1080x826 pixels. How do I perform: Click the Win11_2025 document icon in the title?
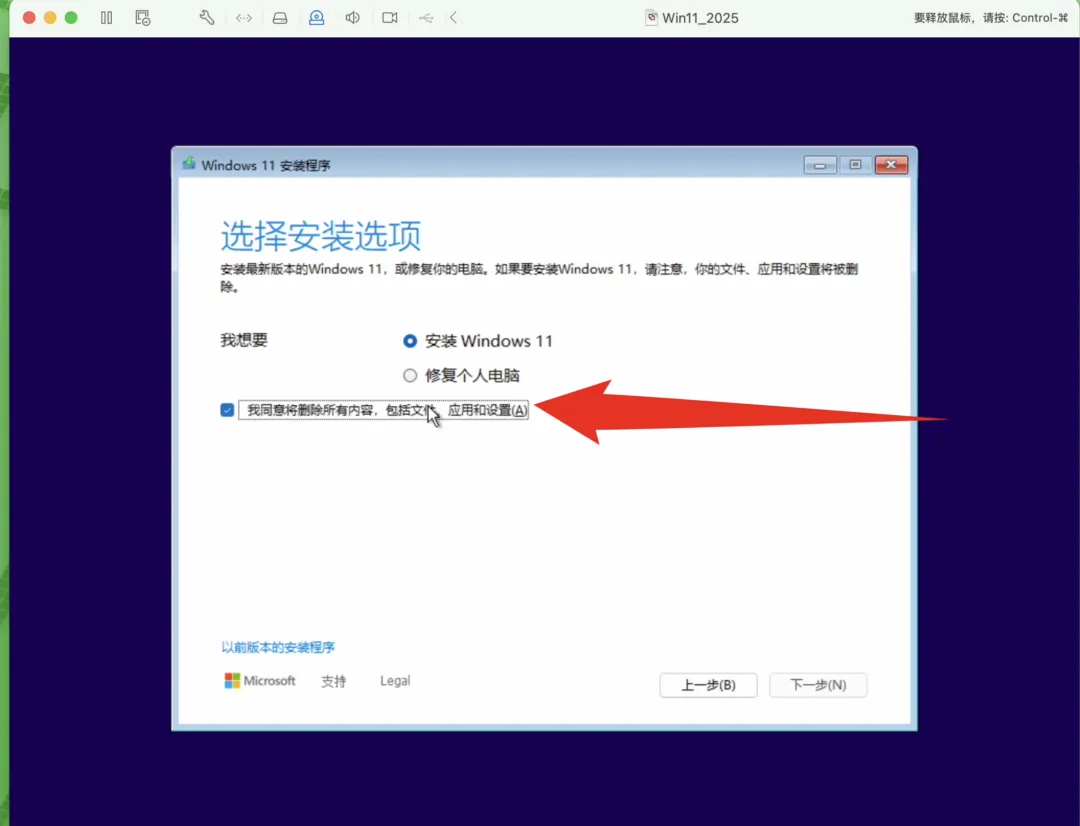pos(651,18)
